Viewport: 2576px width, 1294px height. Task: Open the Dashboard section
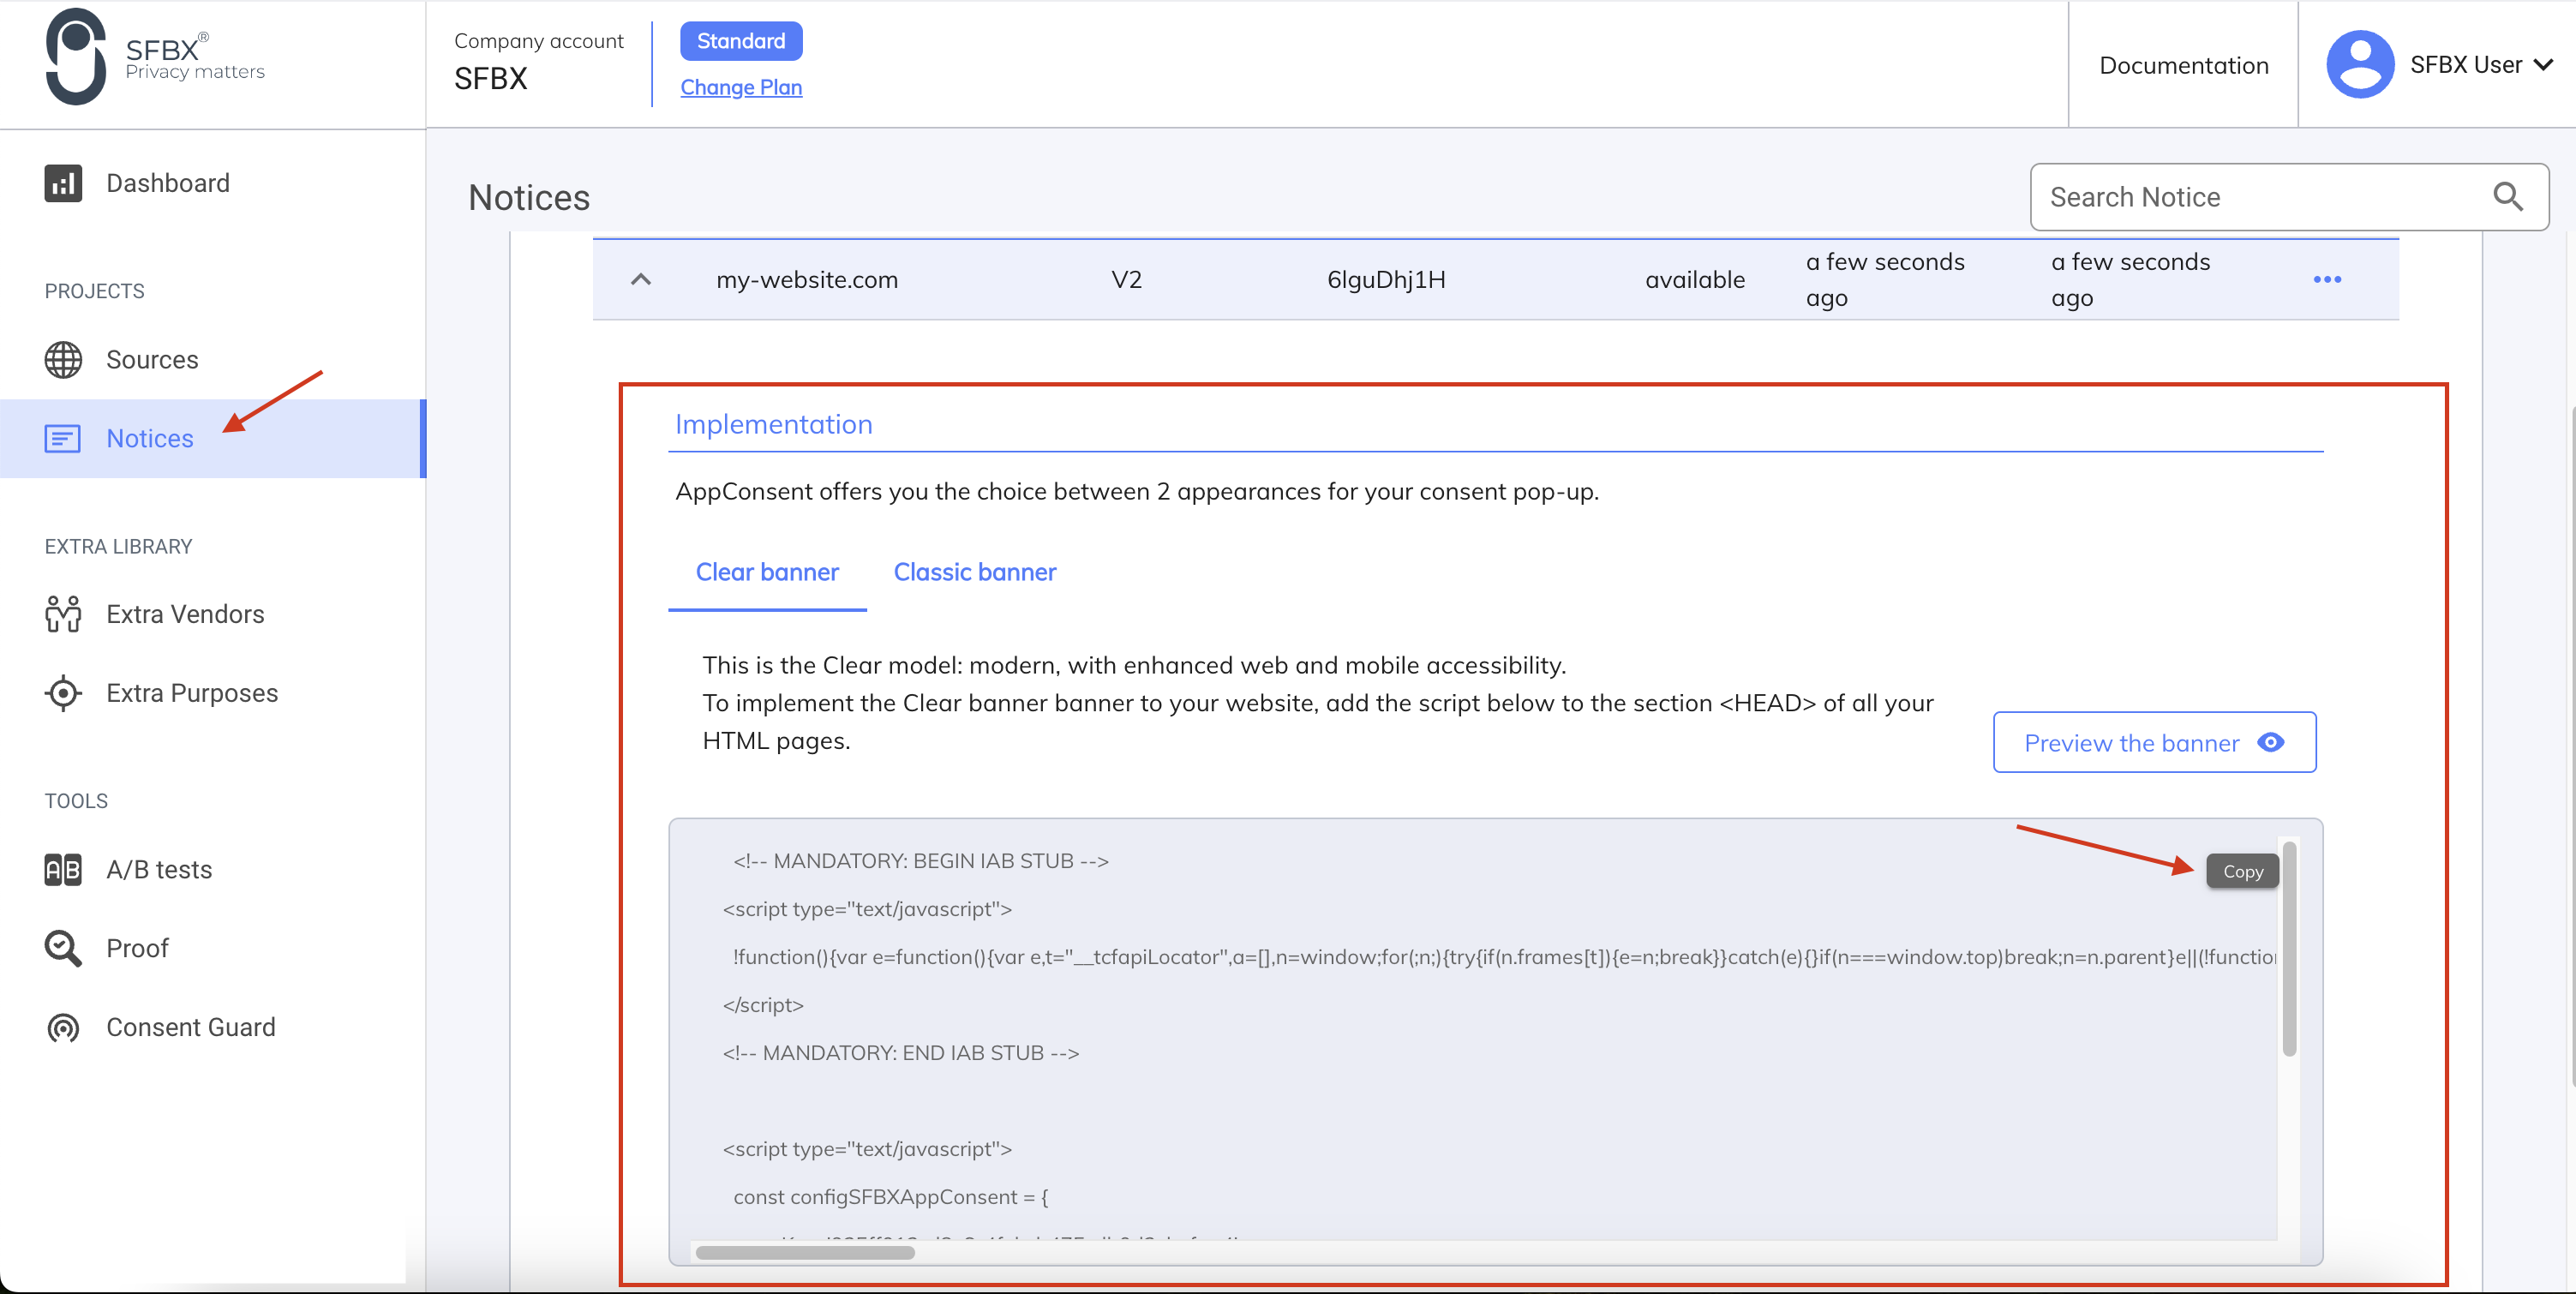166,183
